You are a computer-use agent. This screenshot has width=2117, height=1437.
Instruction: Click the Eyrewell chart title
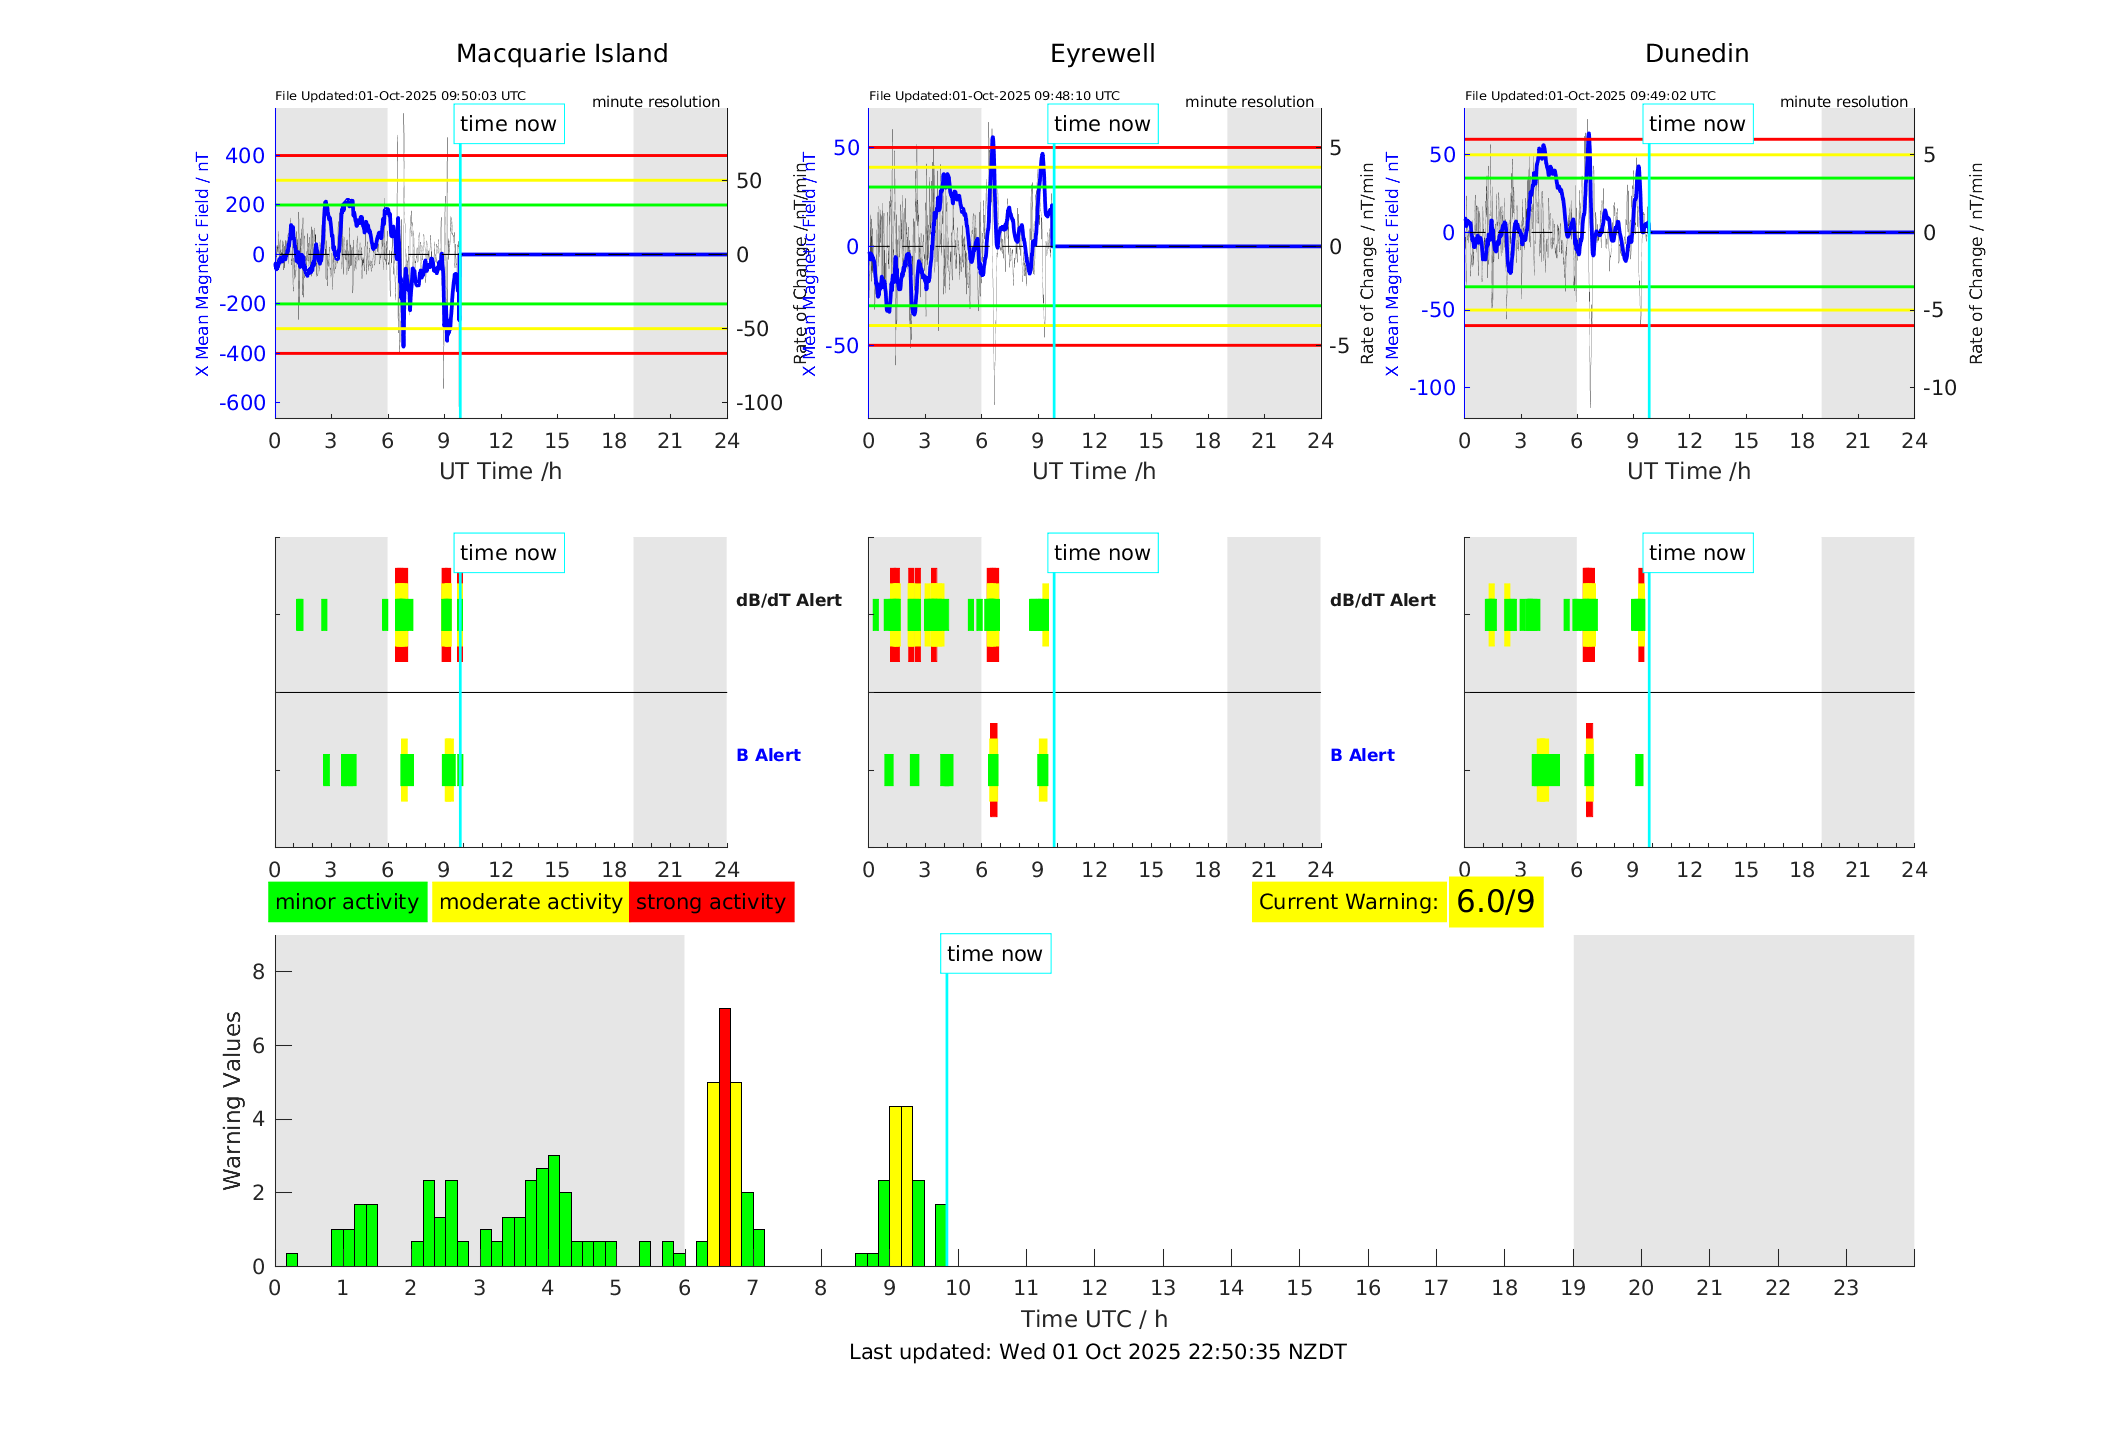pyautogui.click(x=1102, y=54)
